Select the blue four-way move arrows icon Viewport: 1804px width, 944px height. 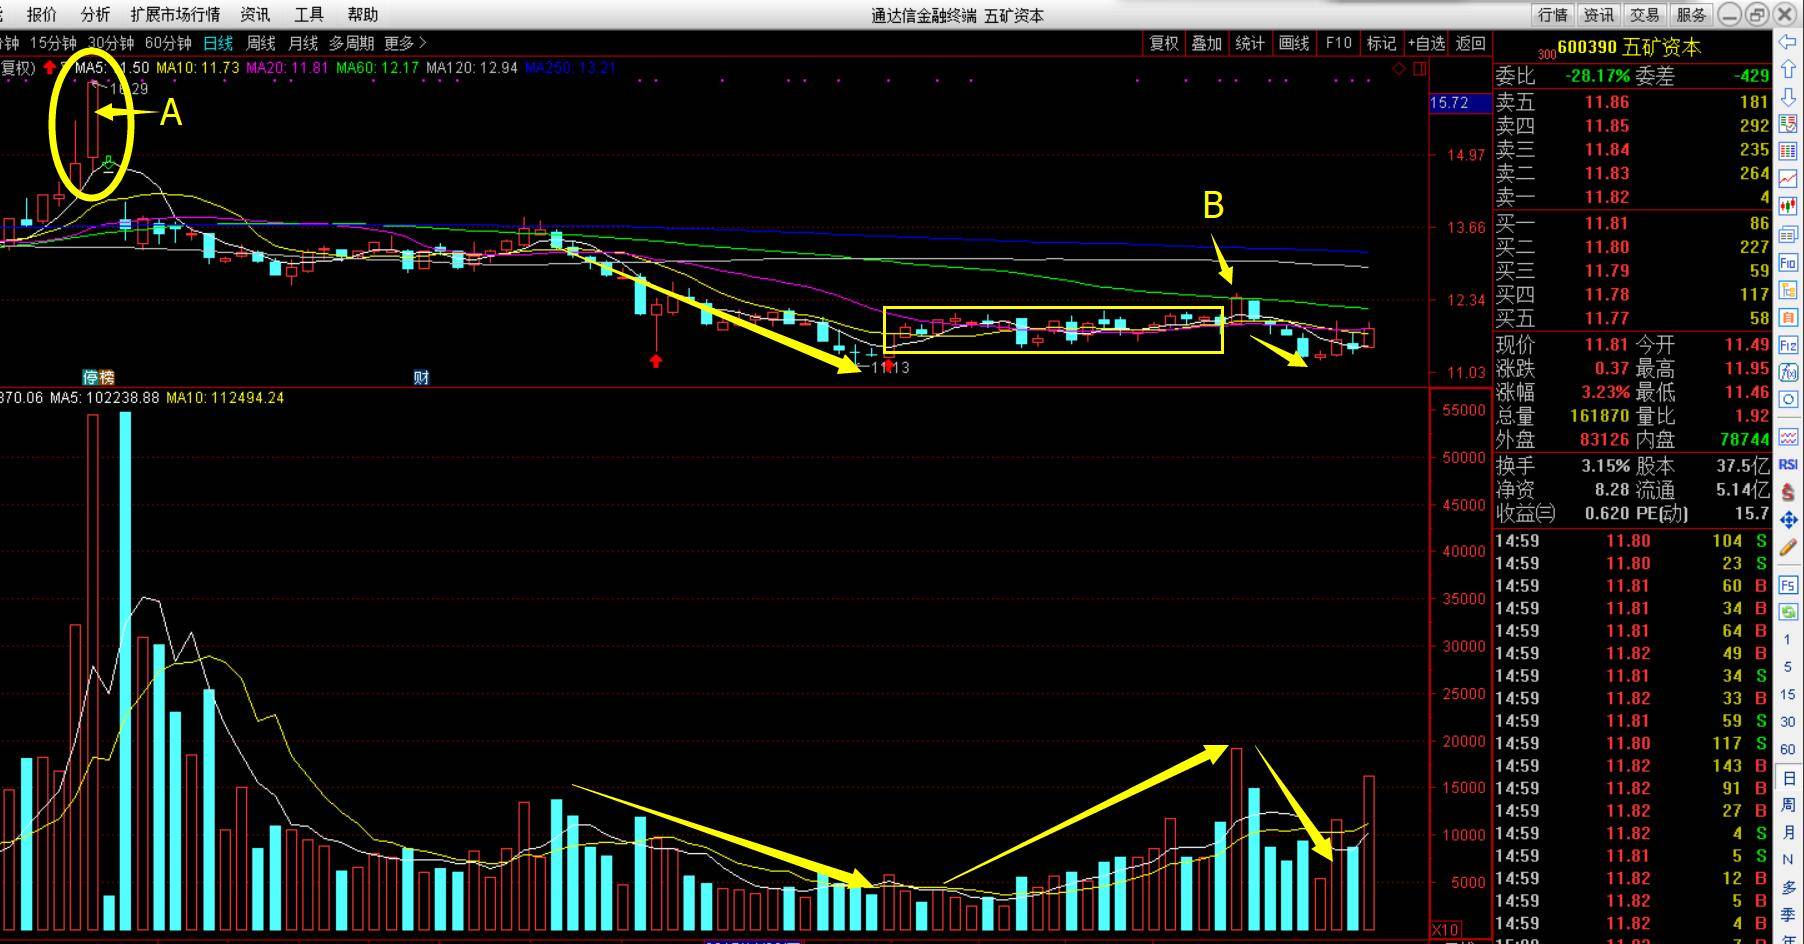click(x=1787, y=520)
